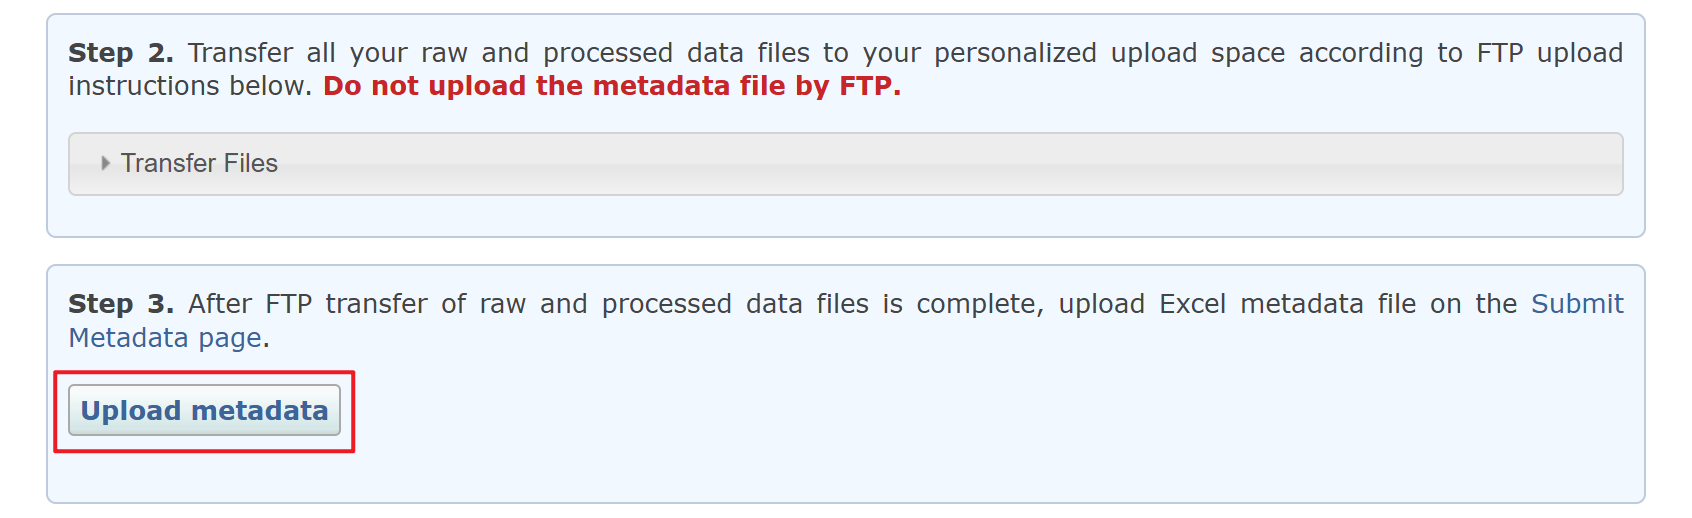Click the bold "Step 2." heading
The height and width of the screenshot is (518, 1692).
pos(121,53)
